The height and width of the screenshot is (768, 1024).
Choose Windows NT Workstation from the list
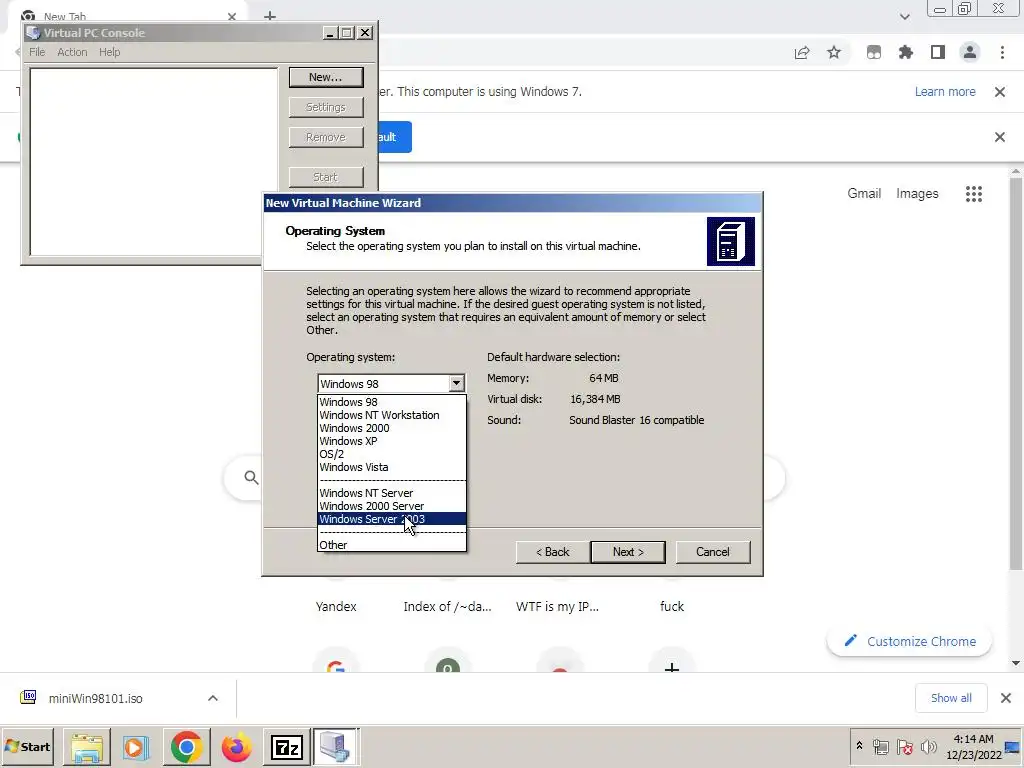point(392,415)
